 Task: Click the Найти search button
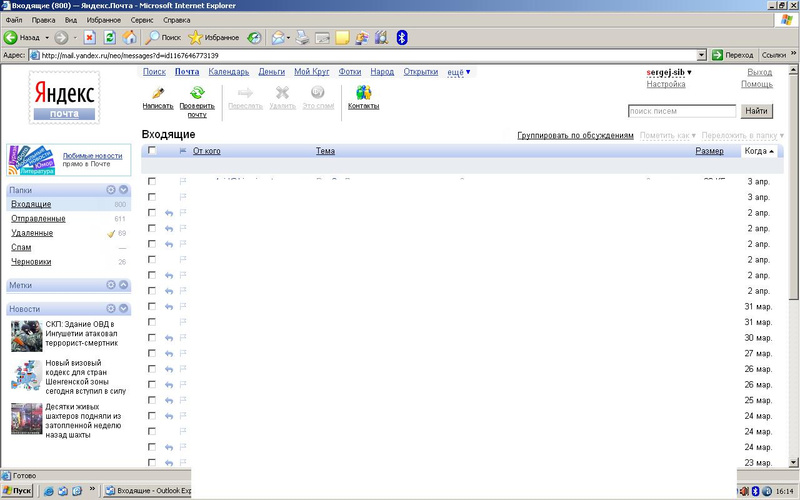pyautogui.click(x=756, y=111)
